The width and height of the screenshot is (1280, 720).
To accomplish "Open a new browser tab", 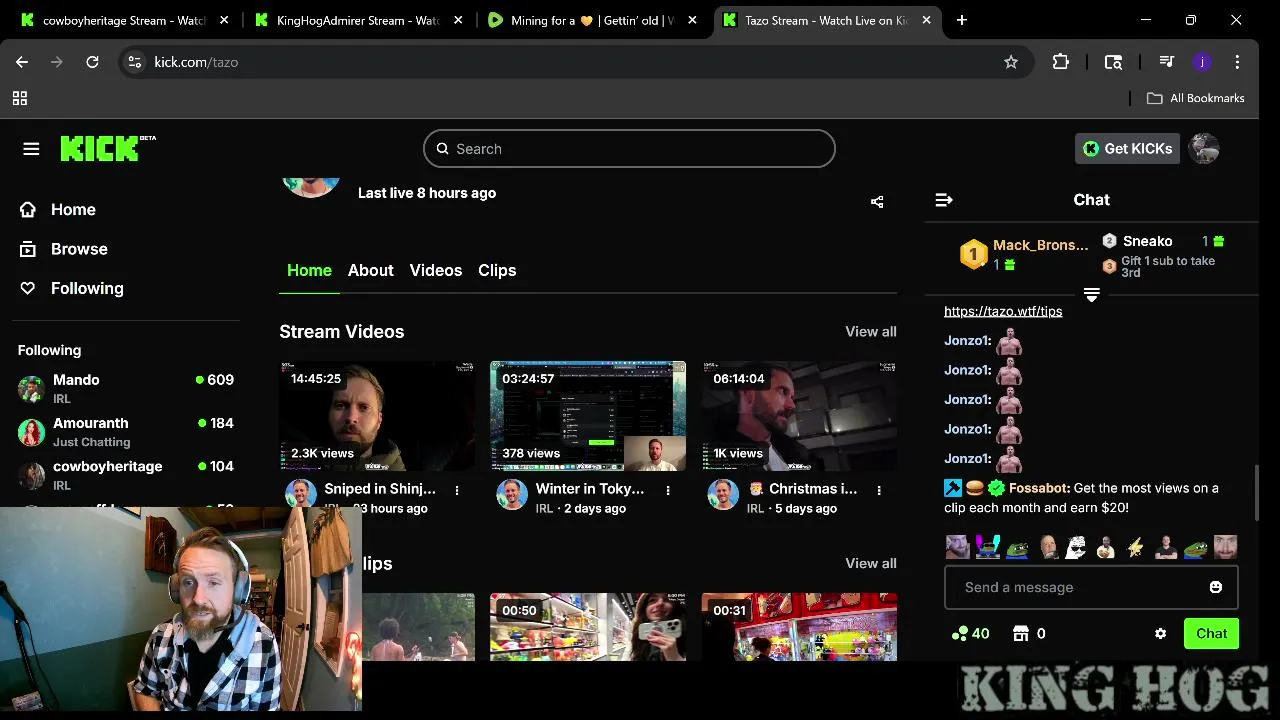I will pyautogui.click(x=962, y=20).
